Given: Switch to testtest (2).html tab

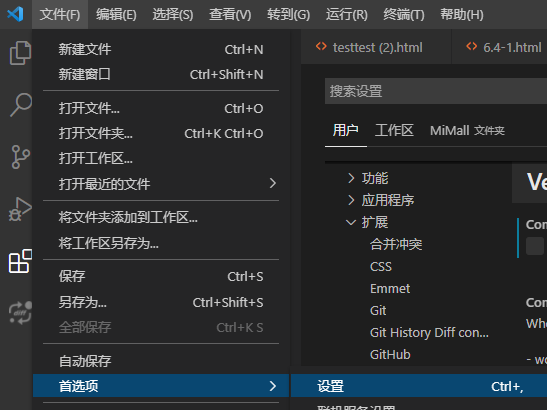Looking at the screenshot, I should (x=376, y=47).
